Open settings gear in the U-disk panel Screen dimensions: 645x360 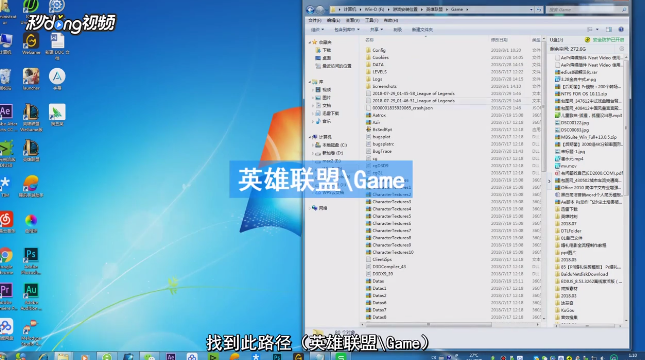tap(622, 49)
